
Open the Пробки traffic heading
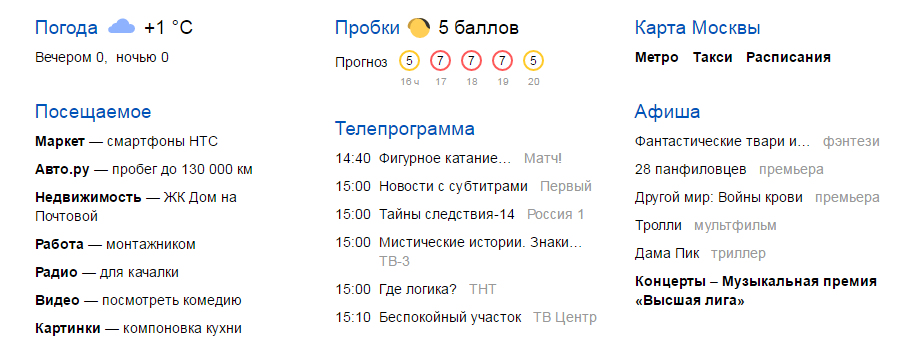[x=367, y=28]
